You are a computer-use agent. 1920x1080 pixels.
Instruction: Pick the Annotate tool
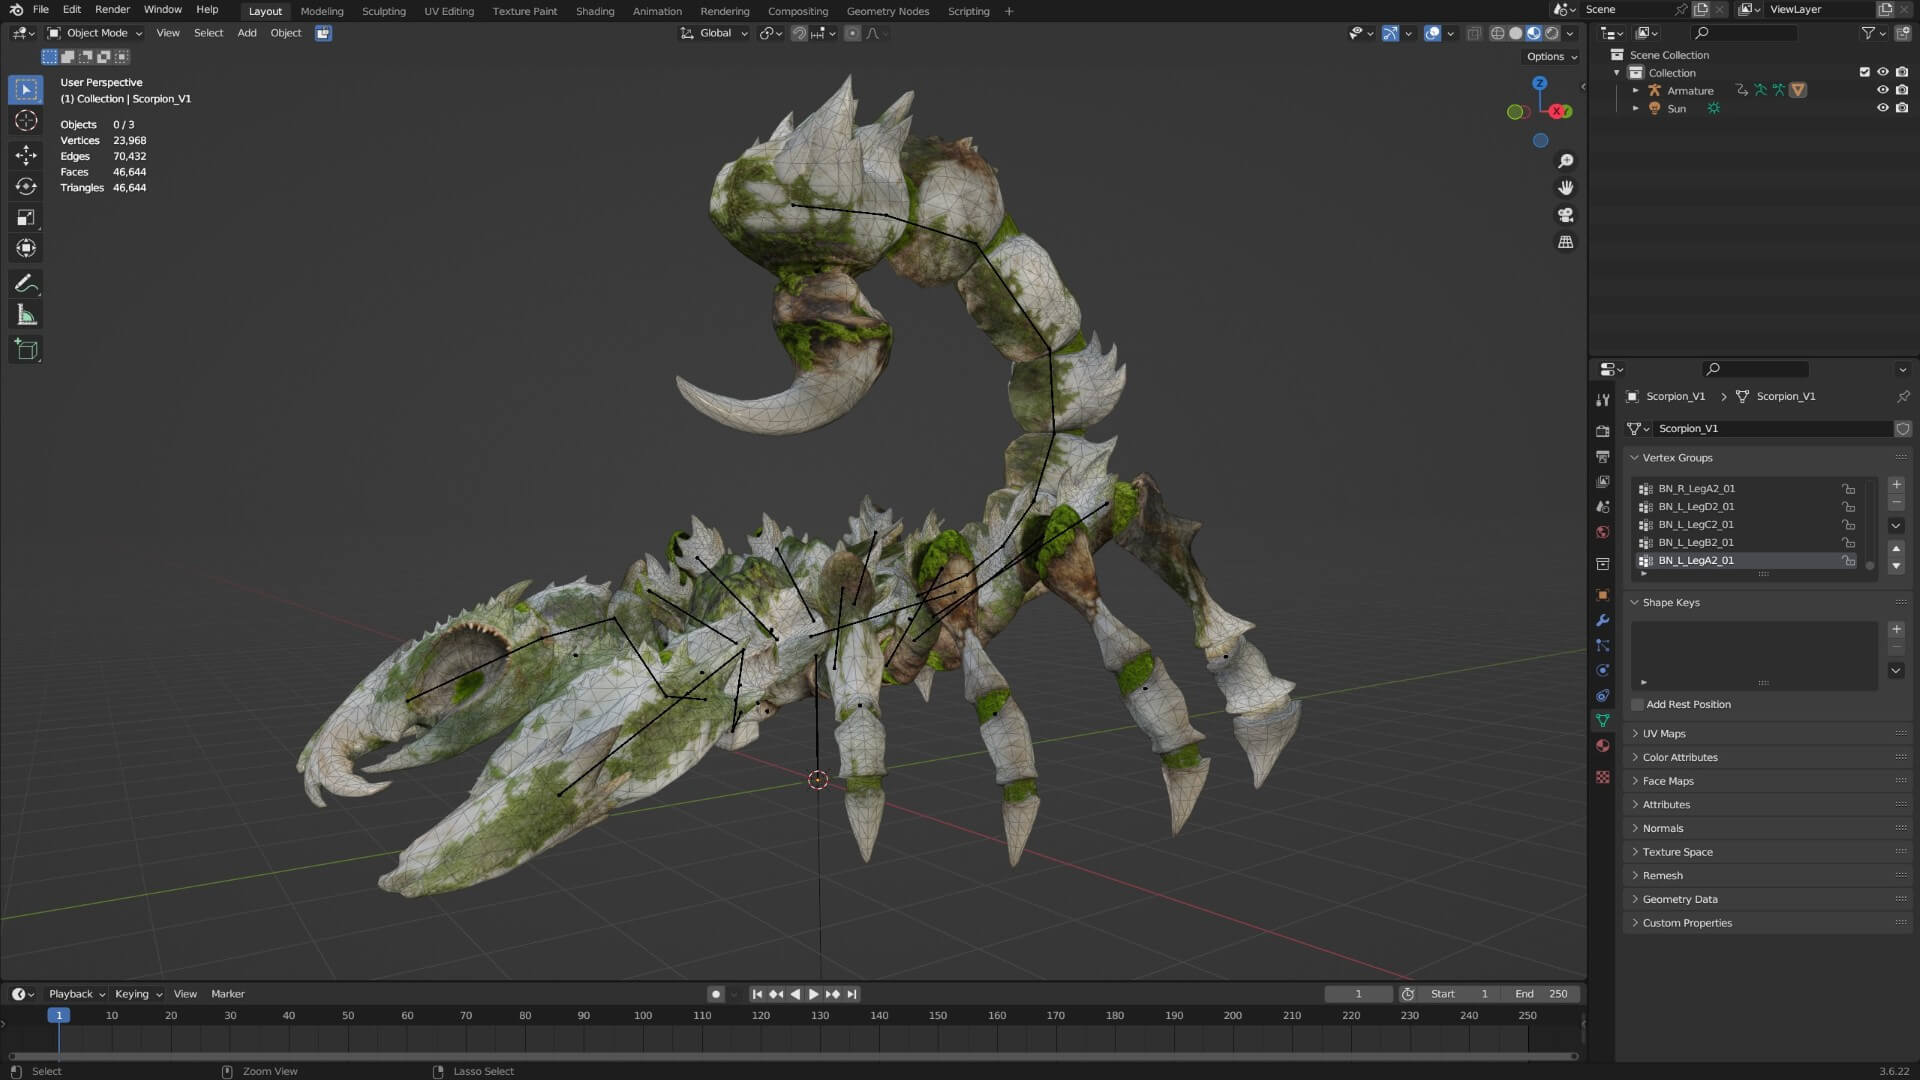tap(26, 284)
